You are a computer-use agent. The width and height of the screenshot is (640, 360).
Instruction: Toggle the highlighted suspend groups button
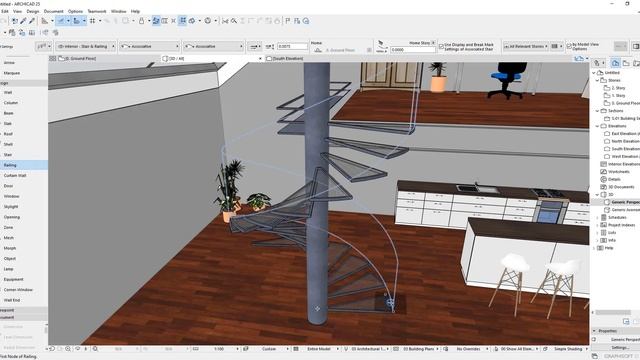(x=156, y=21)
